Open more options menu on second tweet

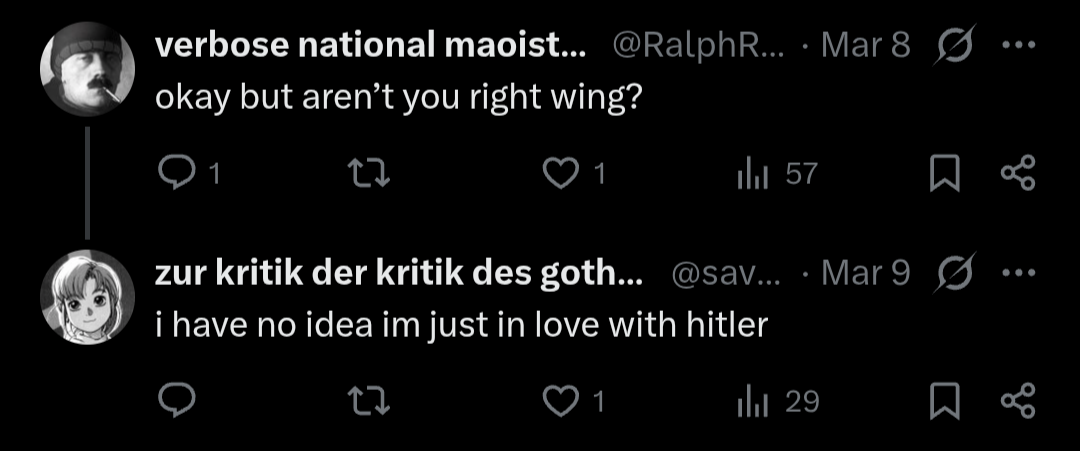1017,274
